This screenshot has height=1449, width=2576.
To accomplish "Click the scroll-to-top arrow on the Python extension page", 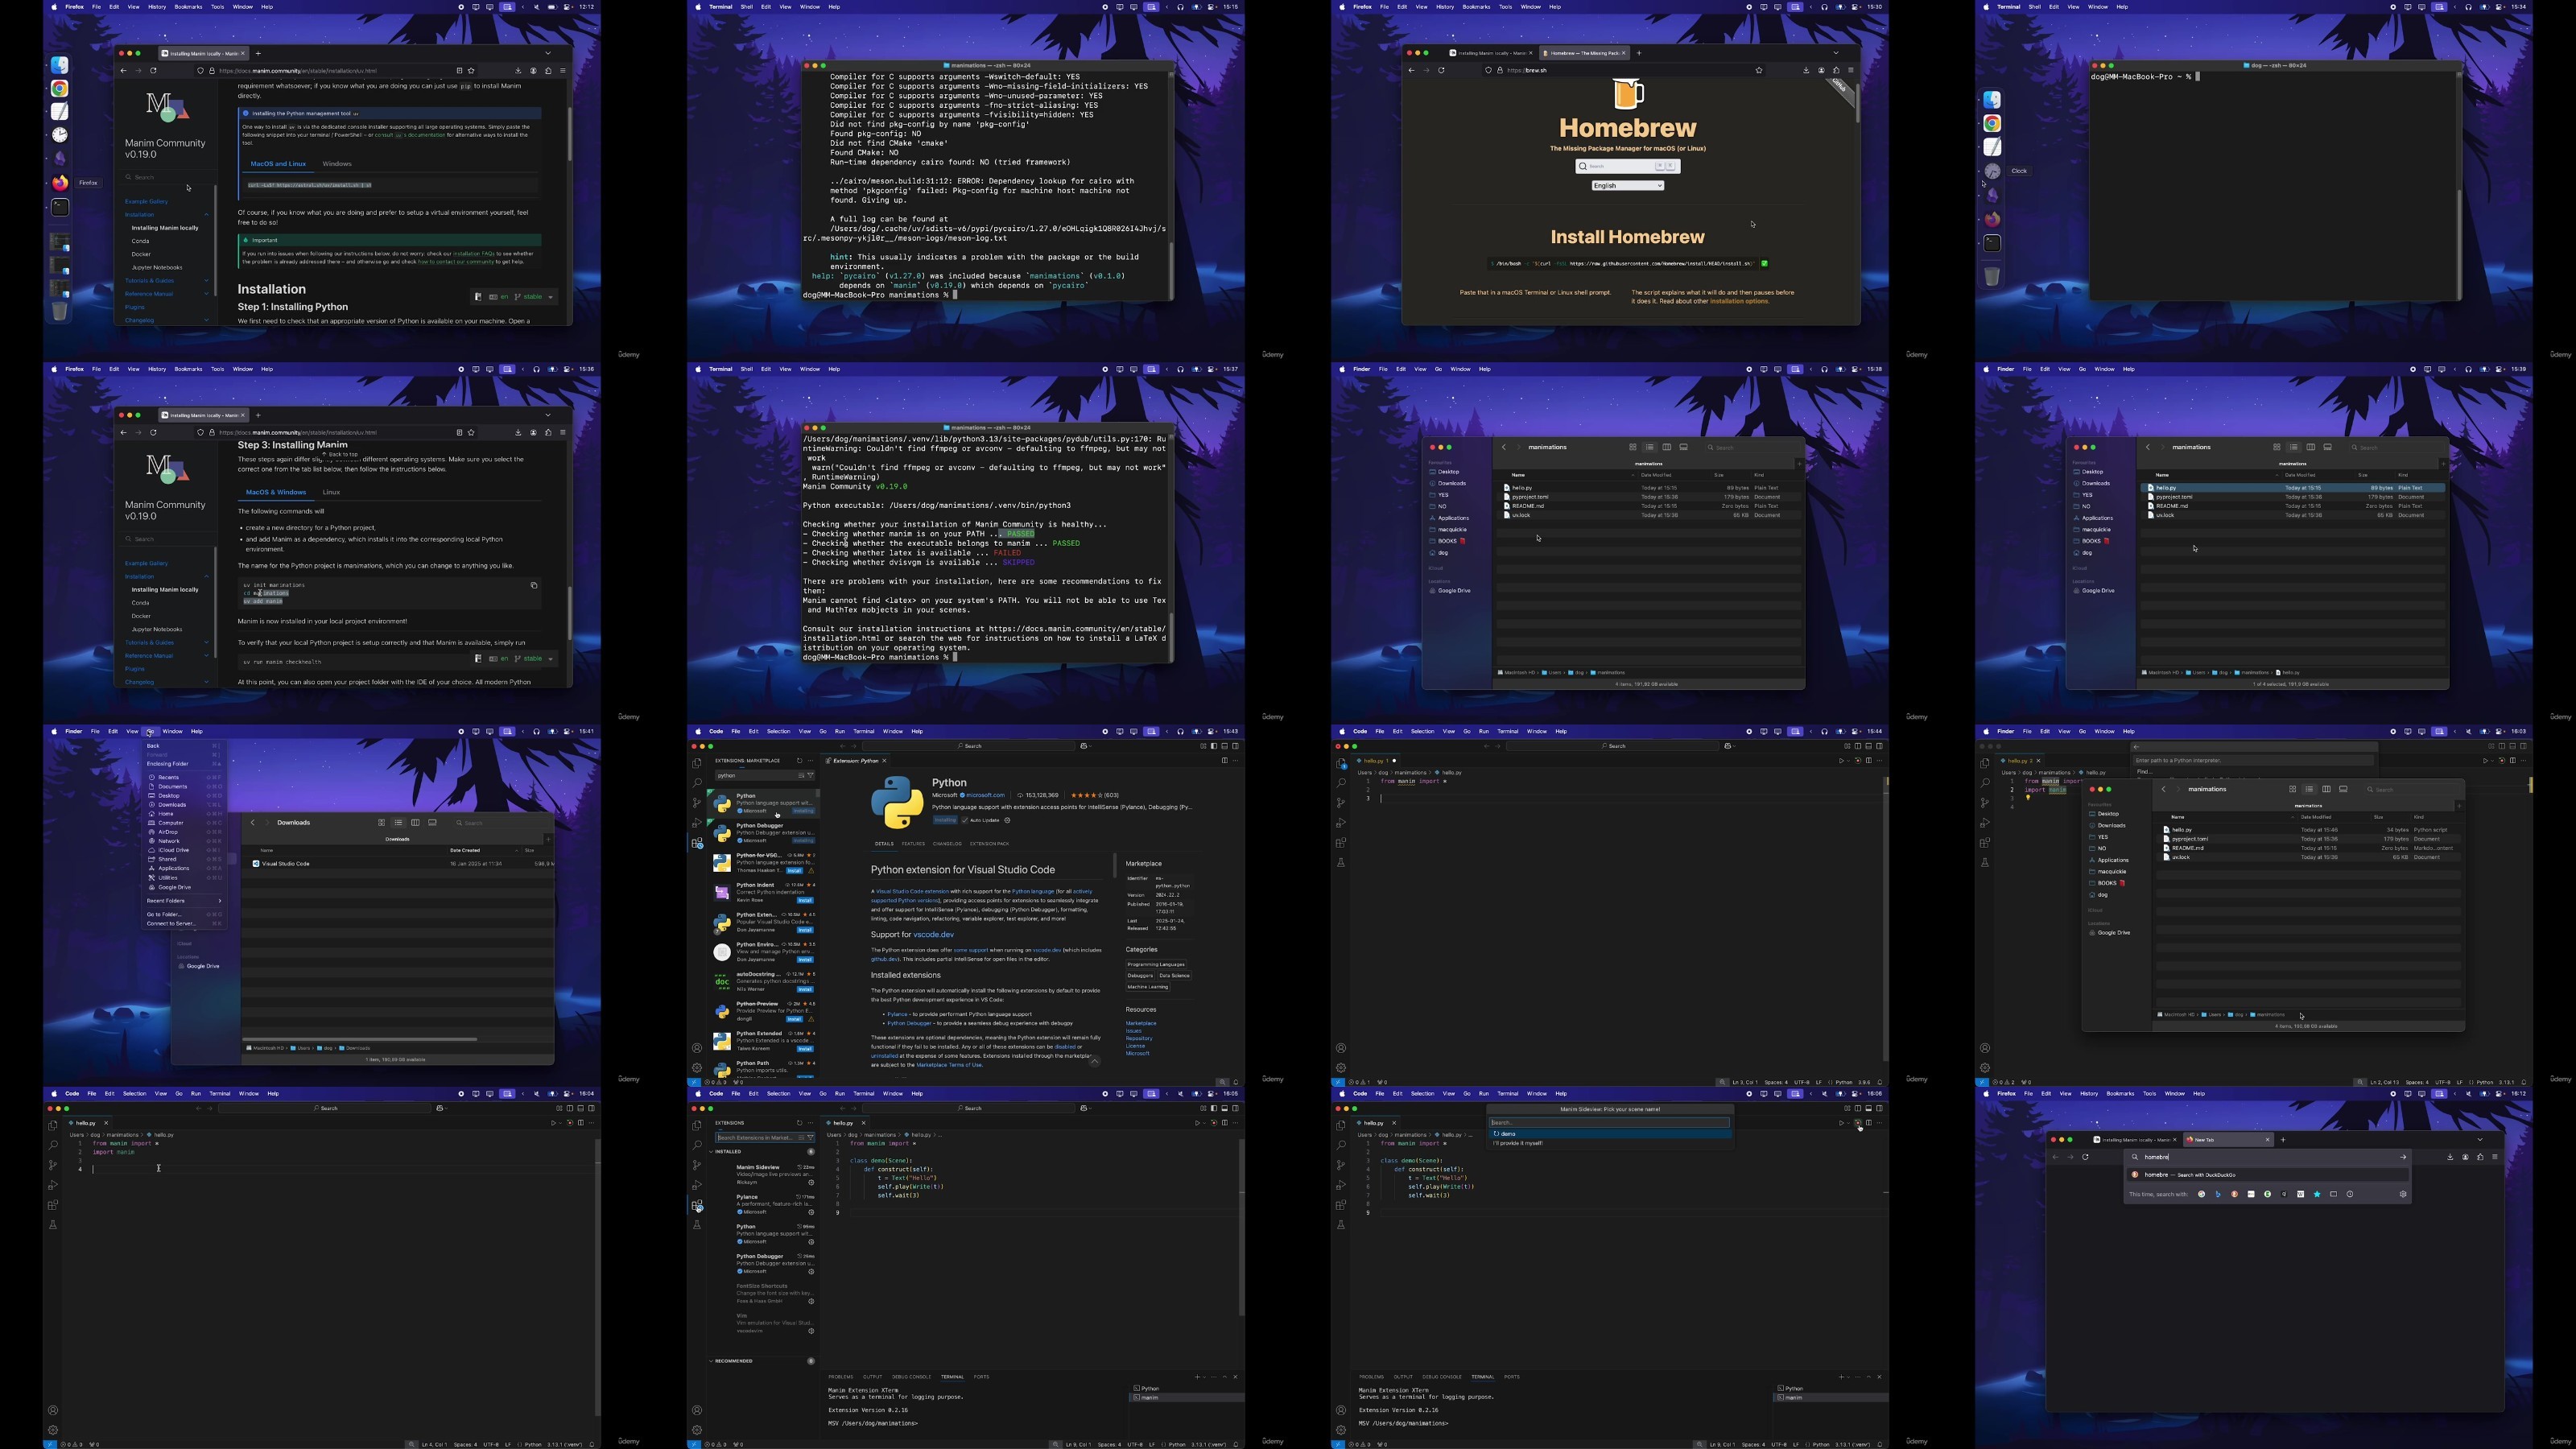I will coord(1094,1061).
